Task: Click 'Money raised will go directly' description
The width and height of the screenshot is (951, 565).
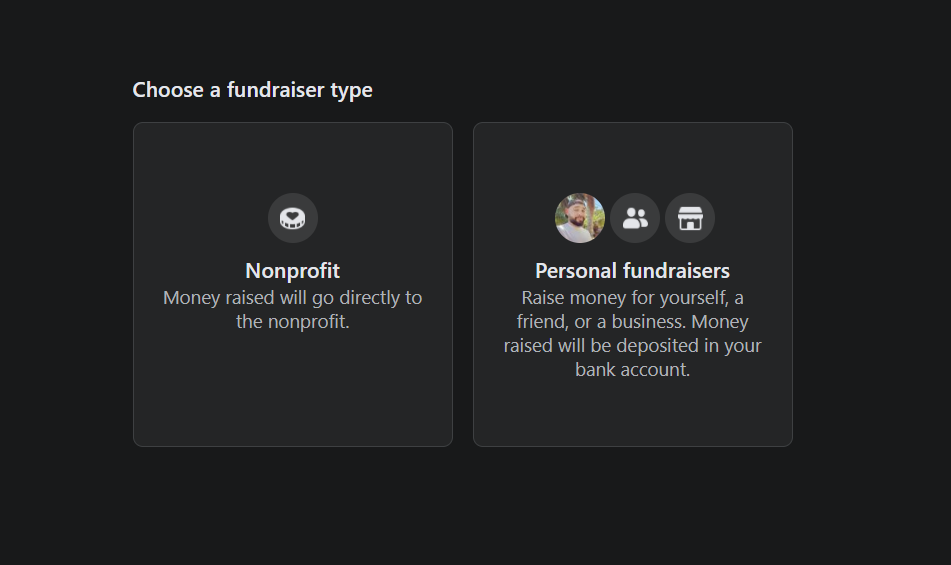Action: tap(293, 309)
